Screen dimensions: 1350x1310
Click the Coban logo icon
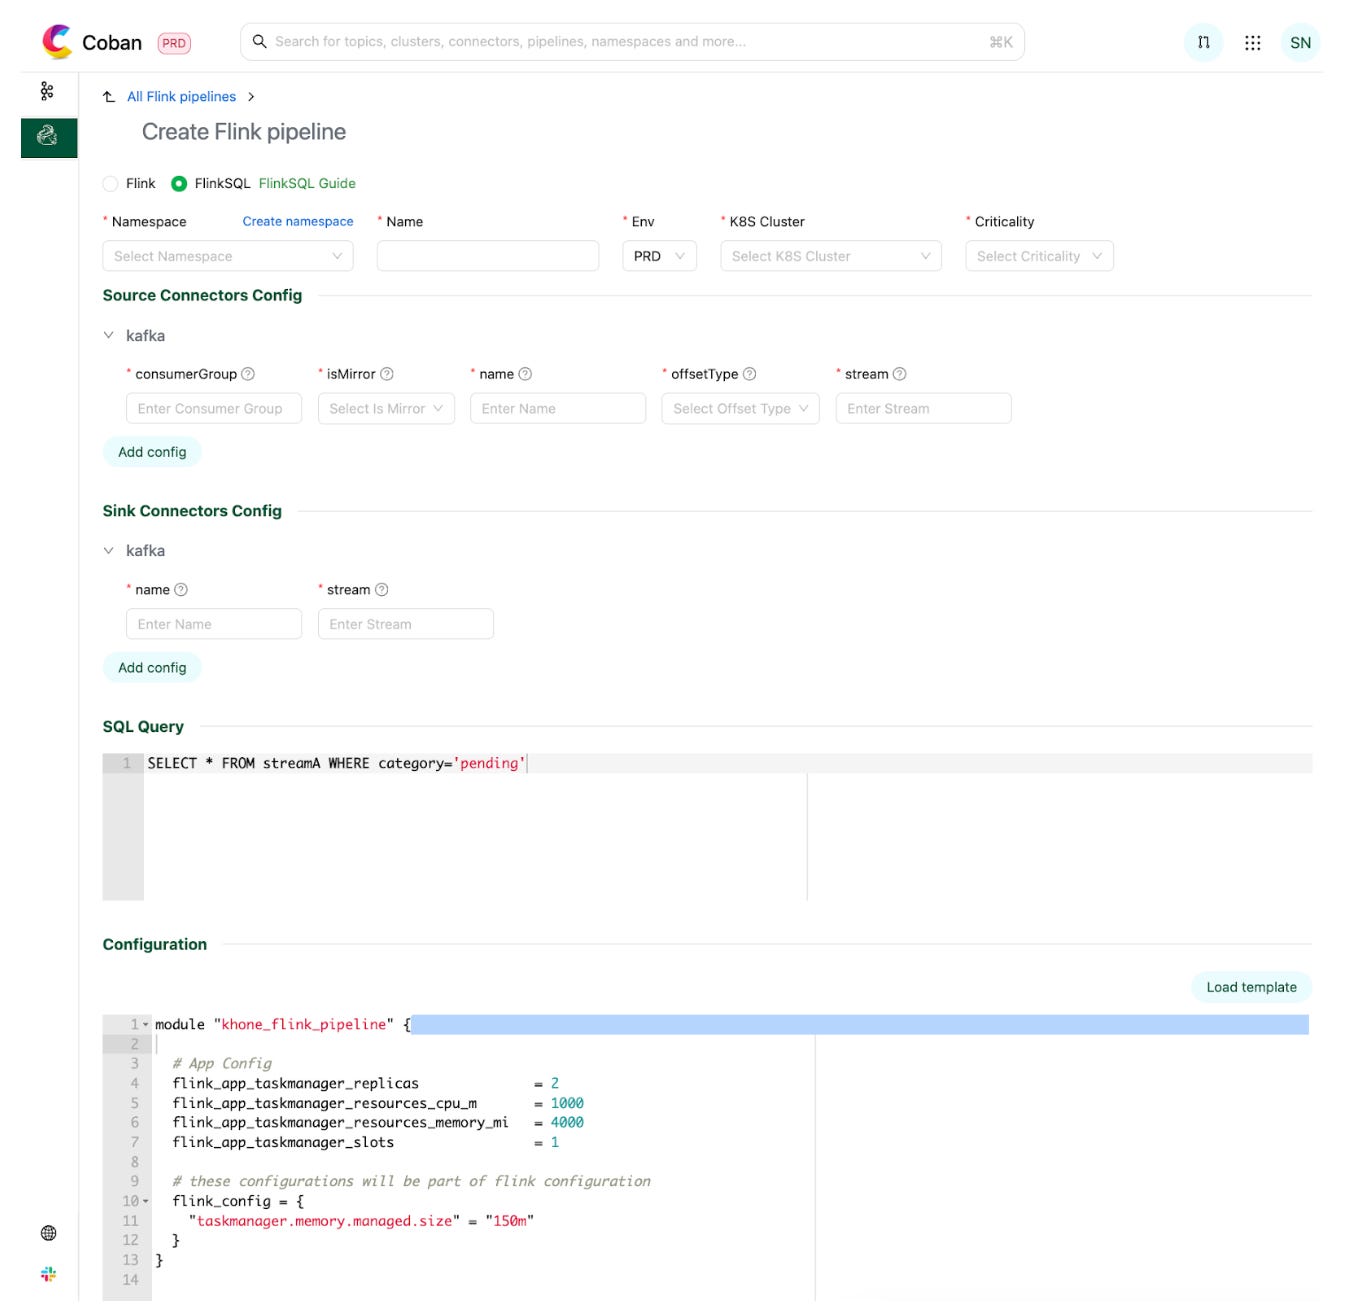pos(57,42)
